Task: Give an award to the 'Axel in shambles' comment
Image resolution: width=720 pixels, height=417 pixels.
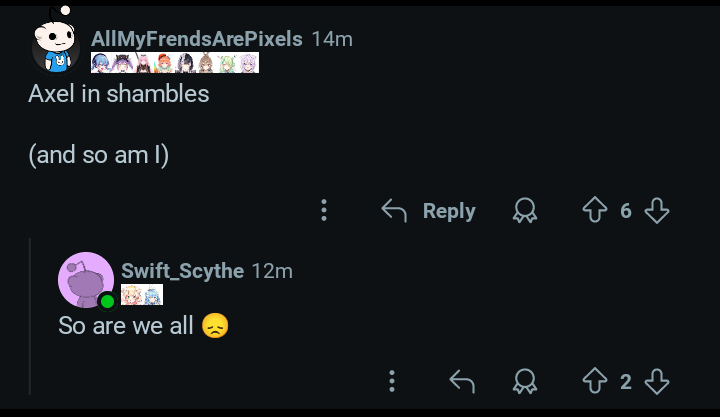Action: 524,211
